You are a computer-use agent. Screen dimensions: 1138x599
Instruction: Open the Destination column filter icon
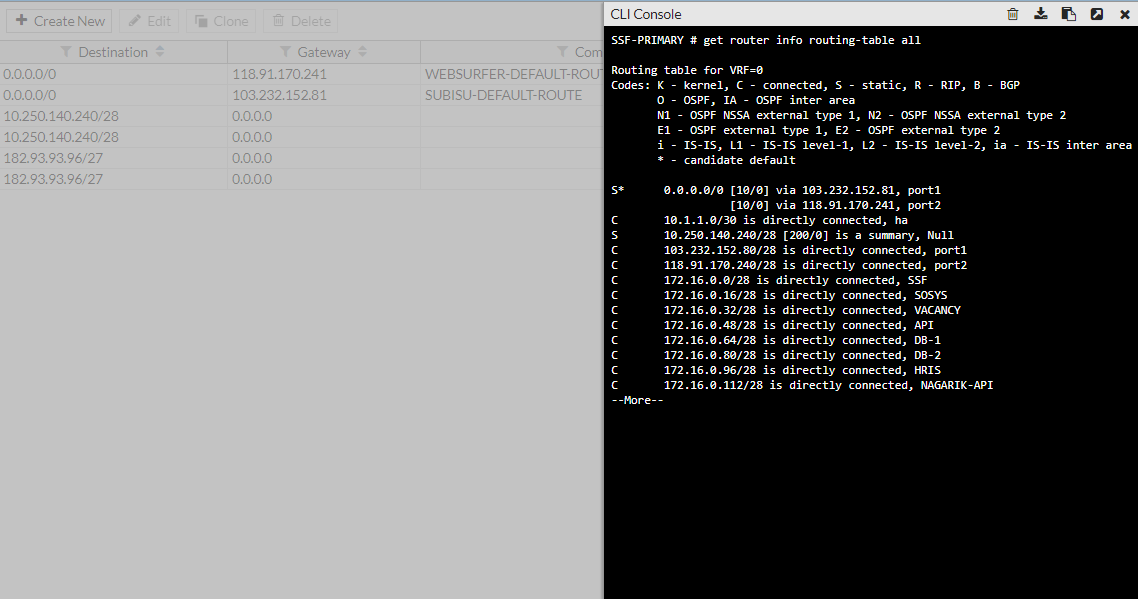pos(66,52)
